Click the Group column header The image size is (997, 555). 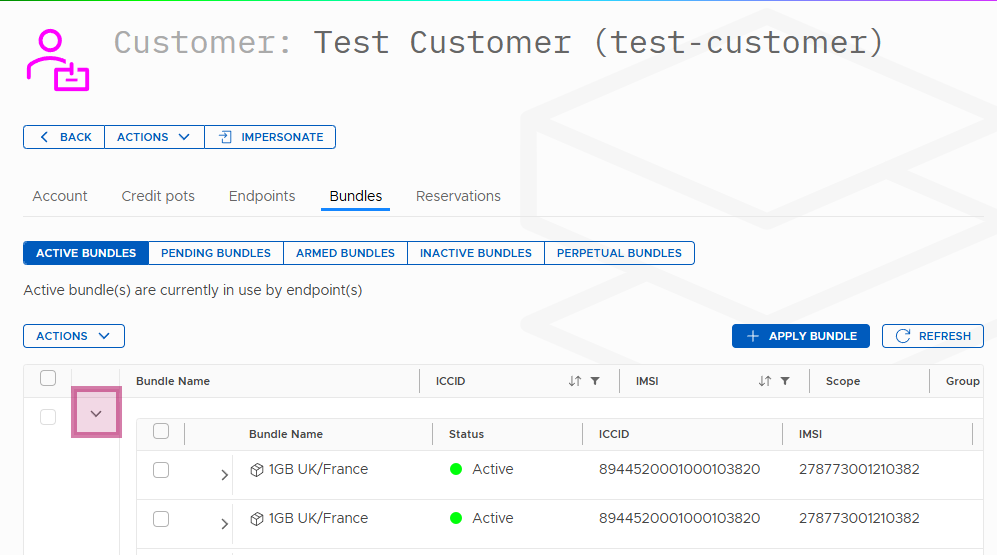pos(963,381)
